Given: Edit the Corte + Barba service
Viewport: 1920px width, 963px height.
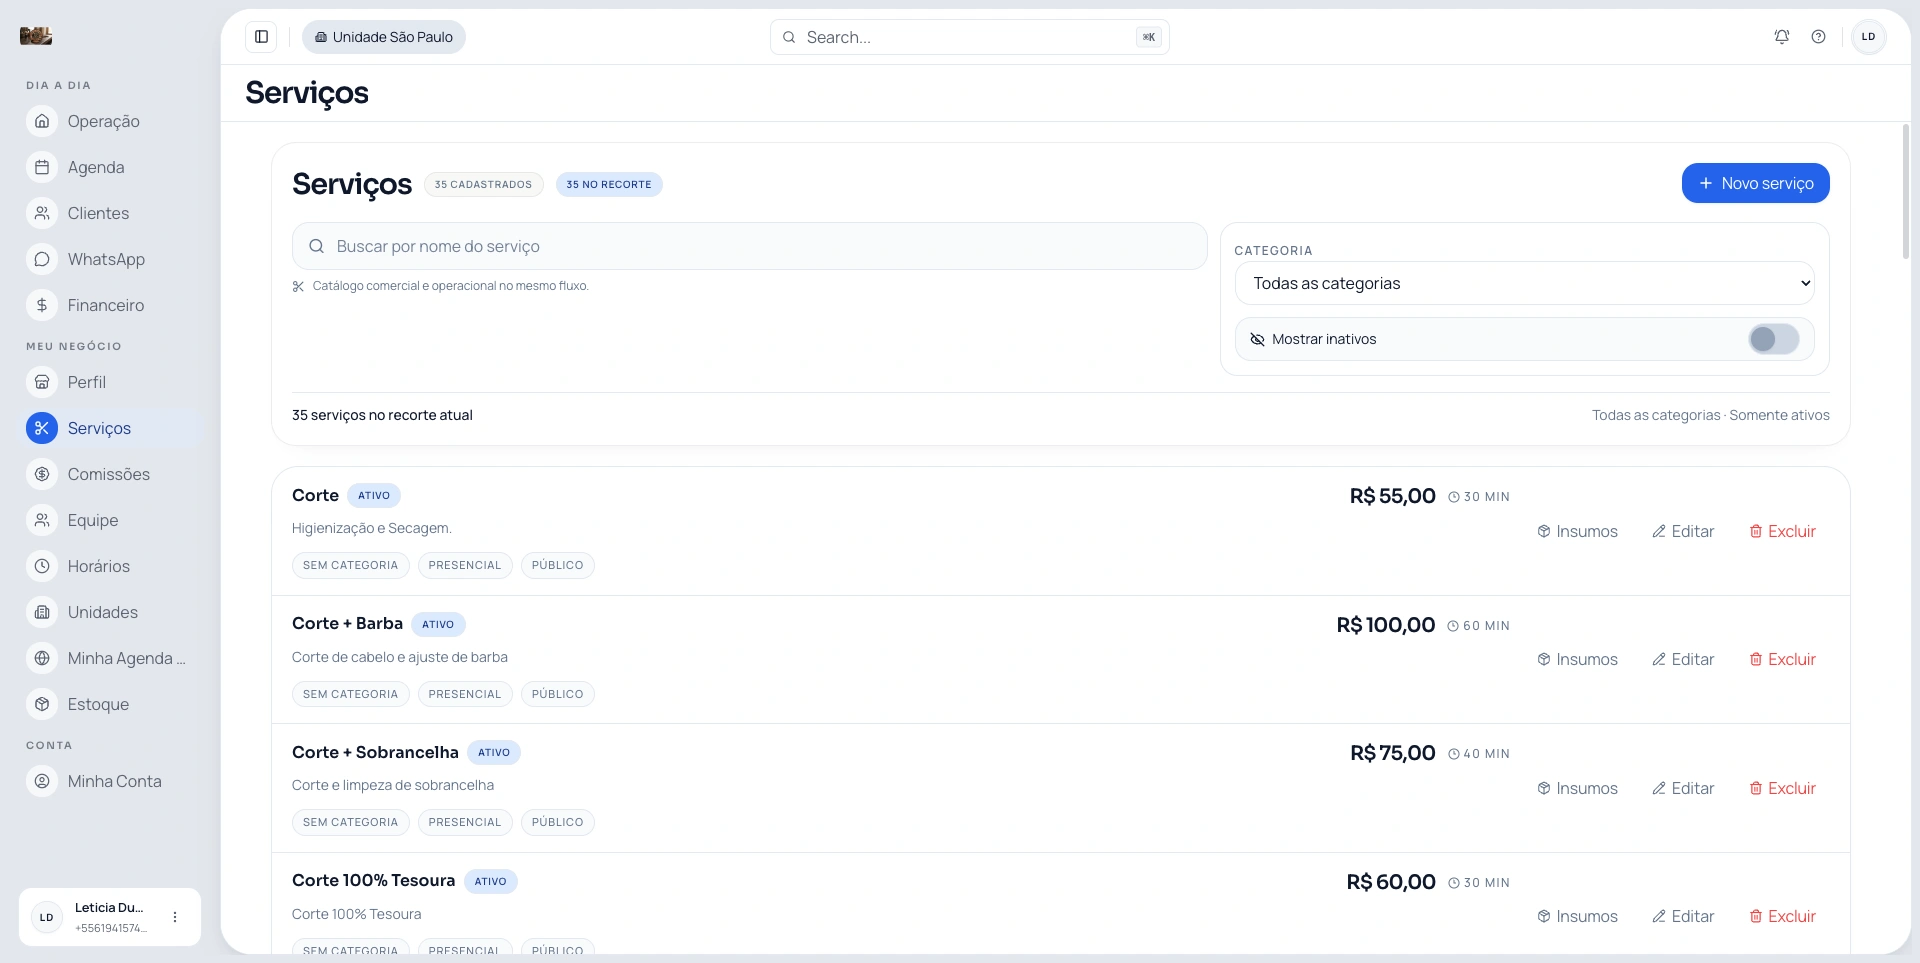Looking at the screenshot, I should click(1683, 659).
